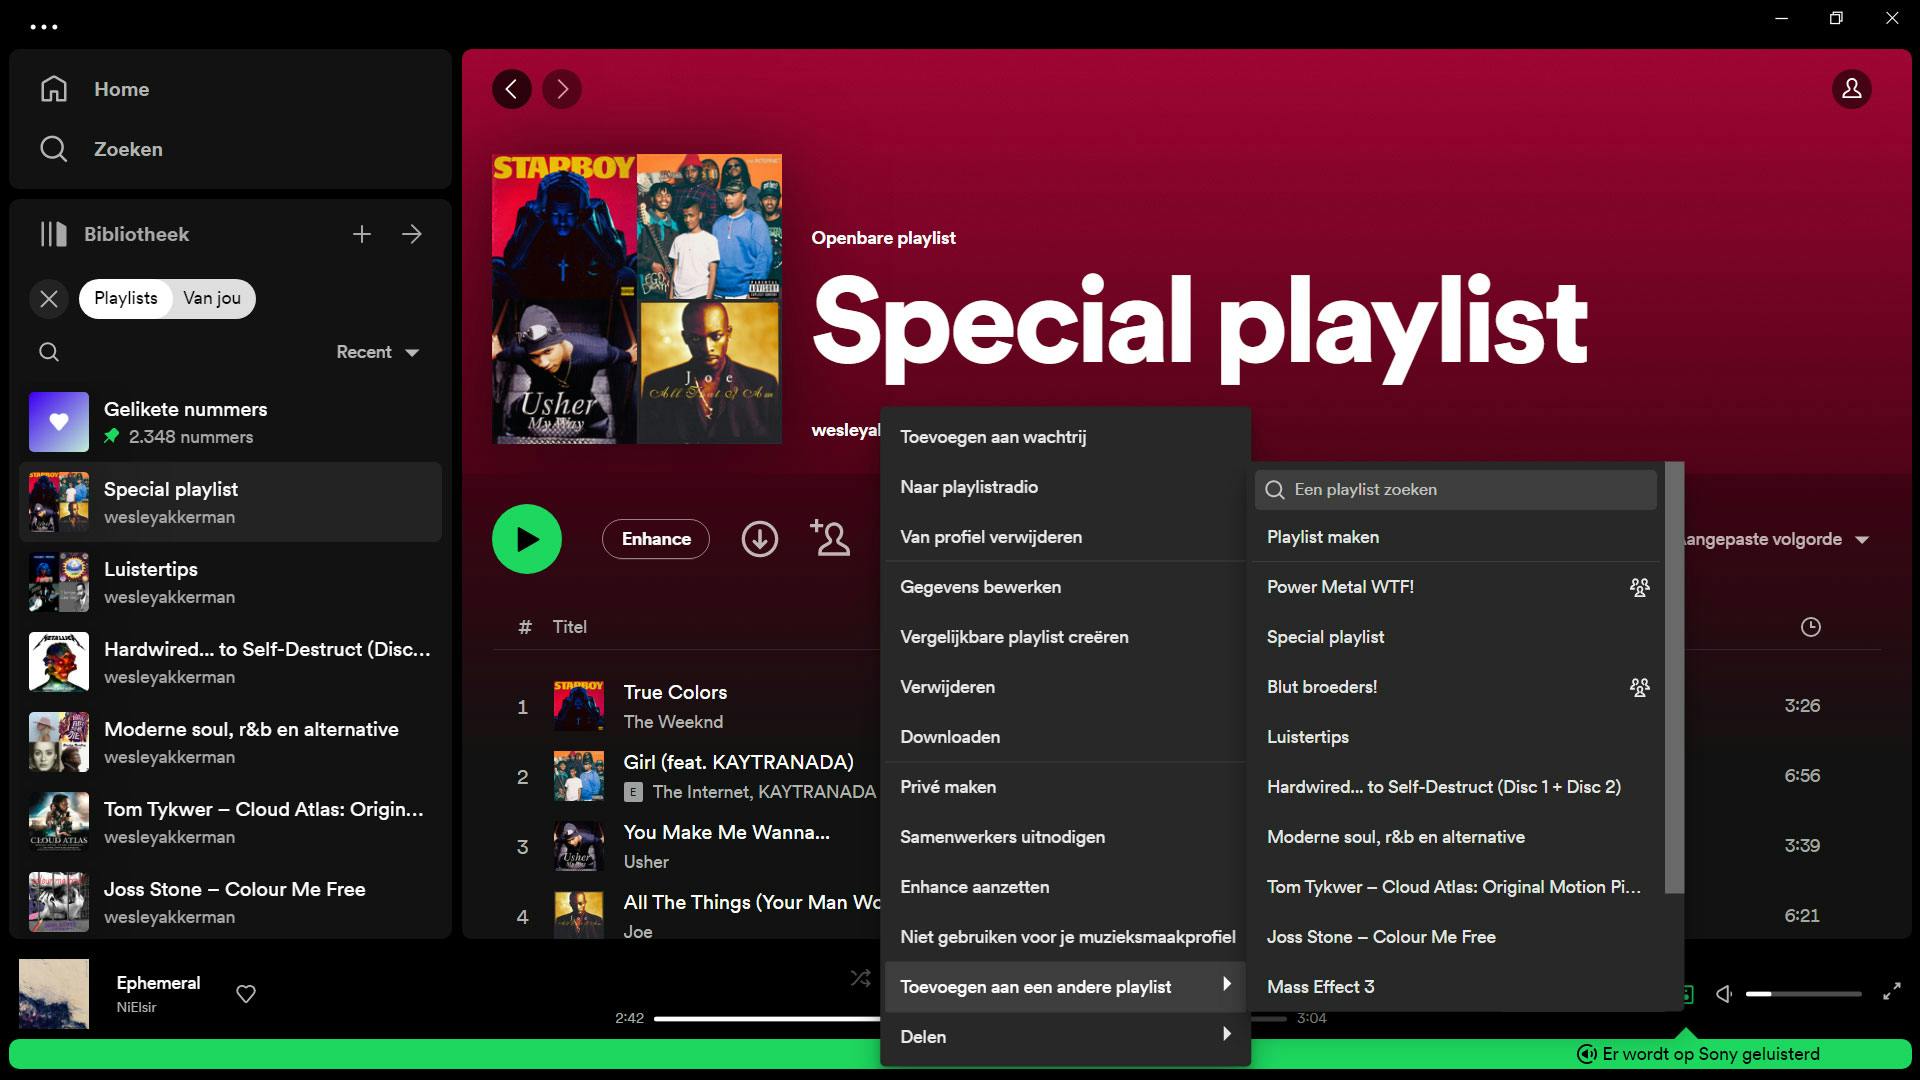Select Gegevens bewerken from the context menu
The width and height of the screenshot is (1920, 1080).
pyautogui.click(x=980, y=587)
